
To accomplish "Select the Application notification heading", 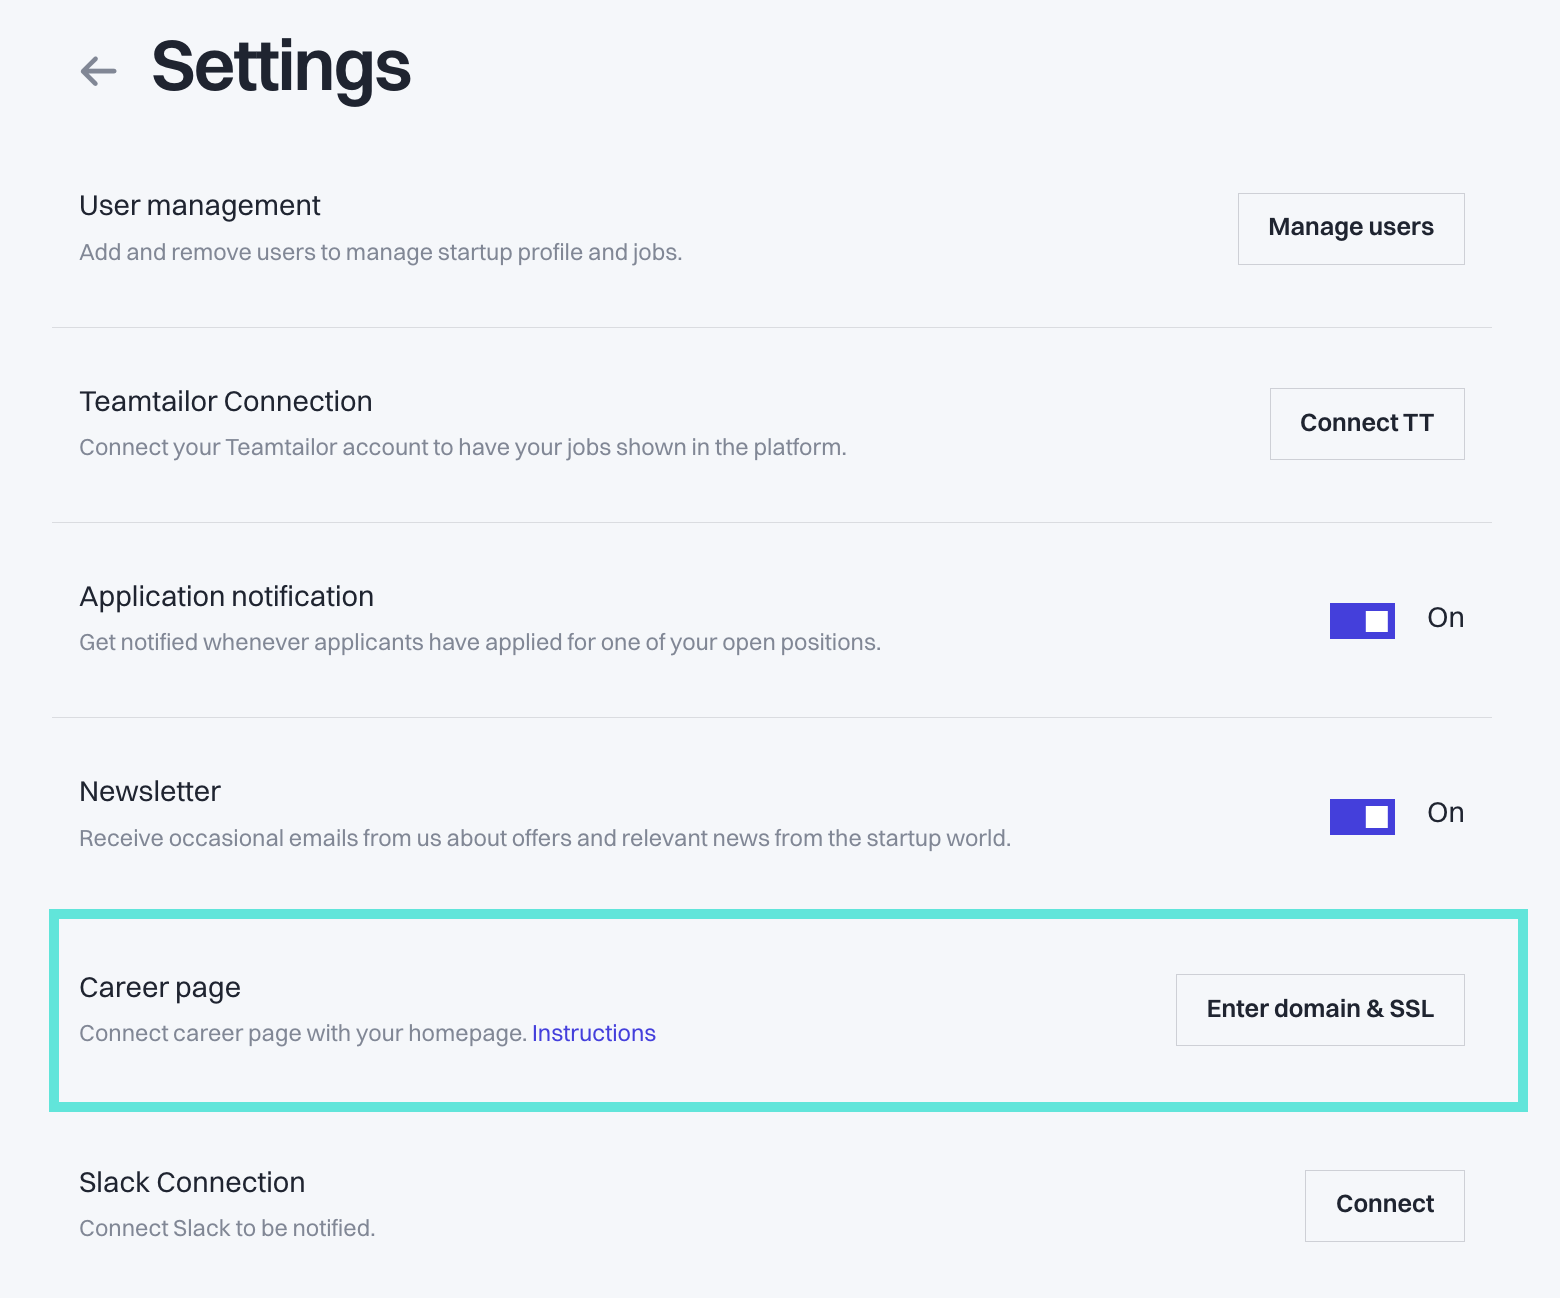I will [x=226, y=596].
